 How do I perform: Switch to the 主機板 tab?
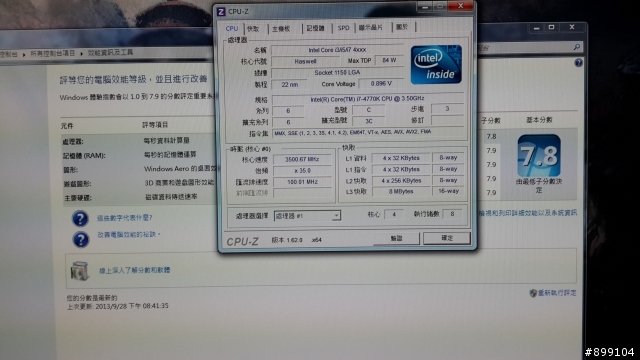(281, 29)
